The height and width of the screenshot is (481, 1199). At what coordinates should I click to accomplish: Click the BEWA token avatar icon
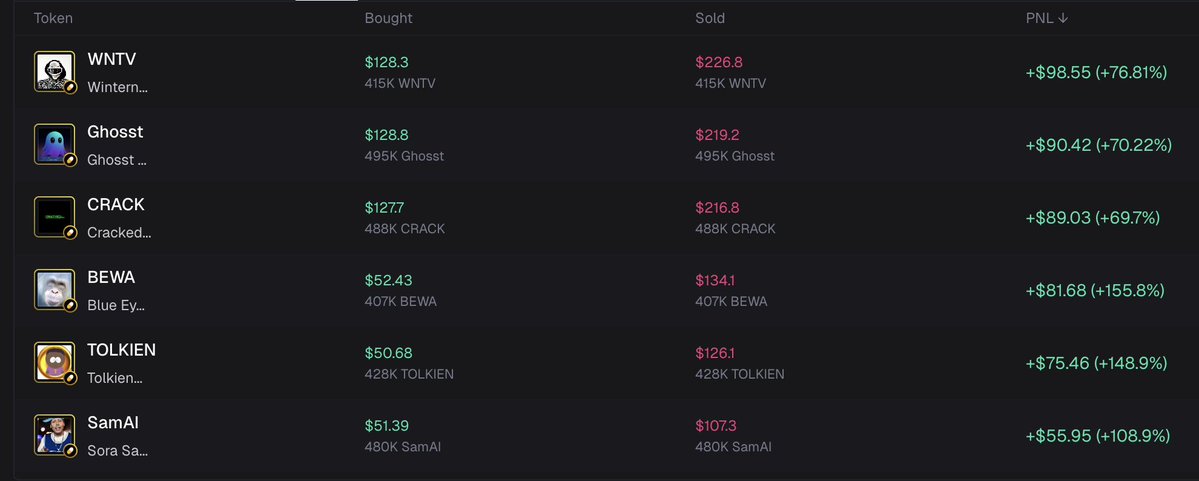[x=54, y=290]
